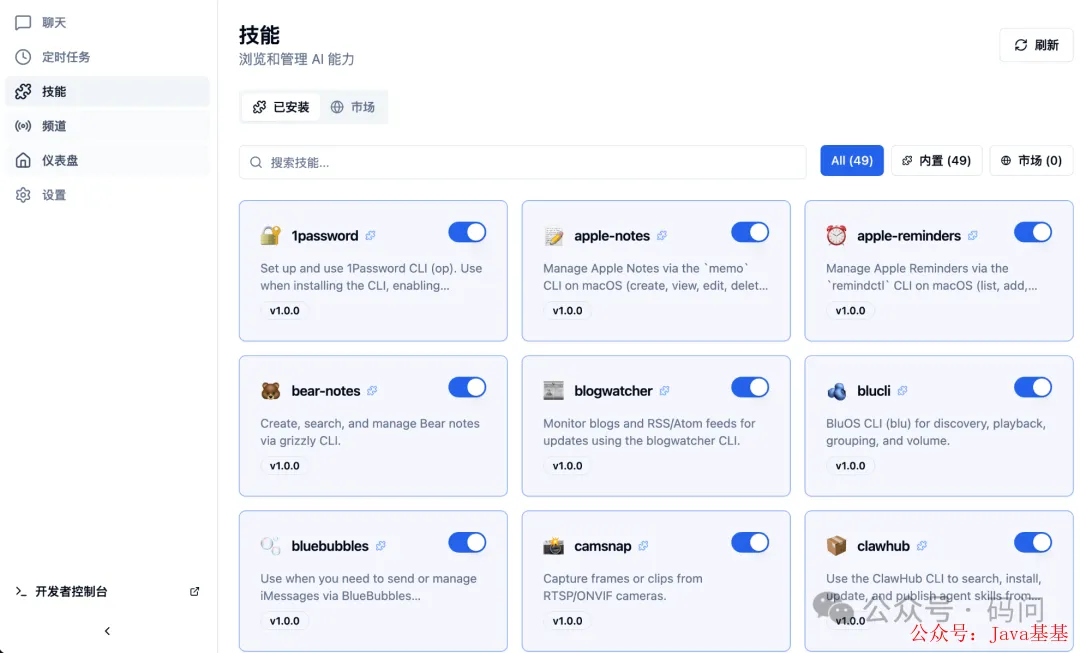Click puzzle badge next to 1password

(371, 236)
